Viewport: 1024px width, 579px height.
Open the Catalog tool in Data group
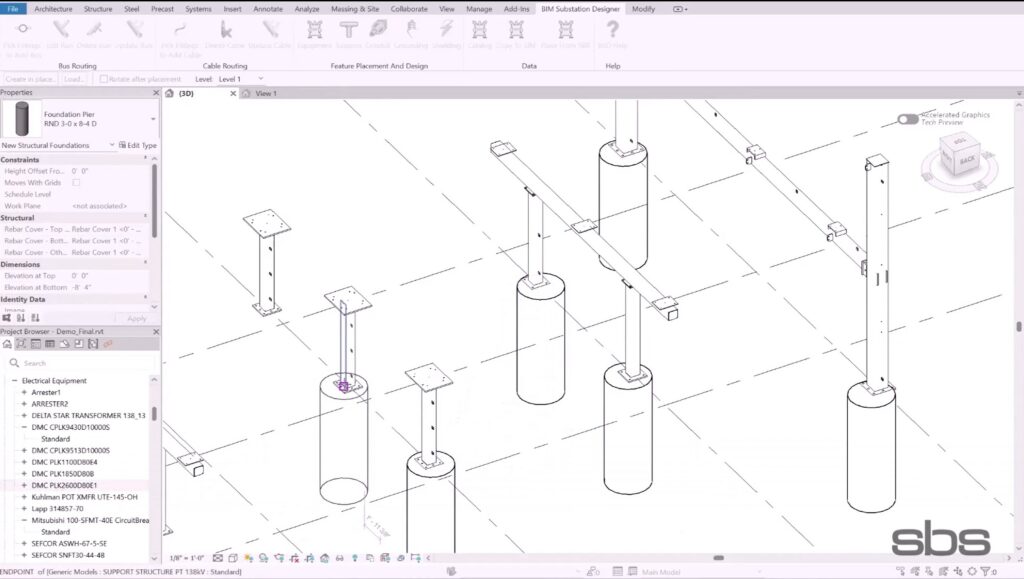(x=480, y=33)
